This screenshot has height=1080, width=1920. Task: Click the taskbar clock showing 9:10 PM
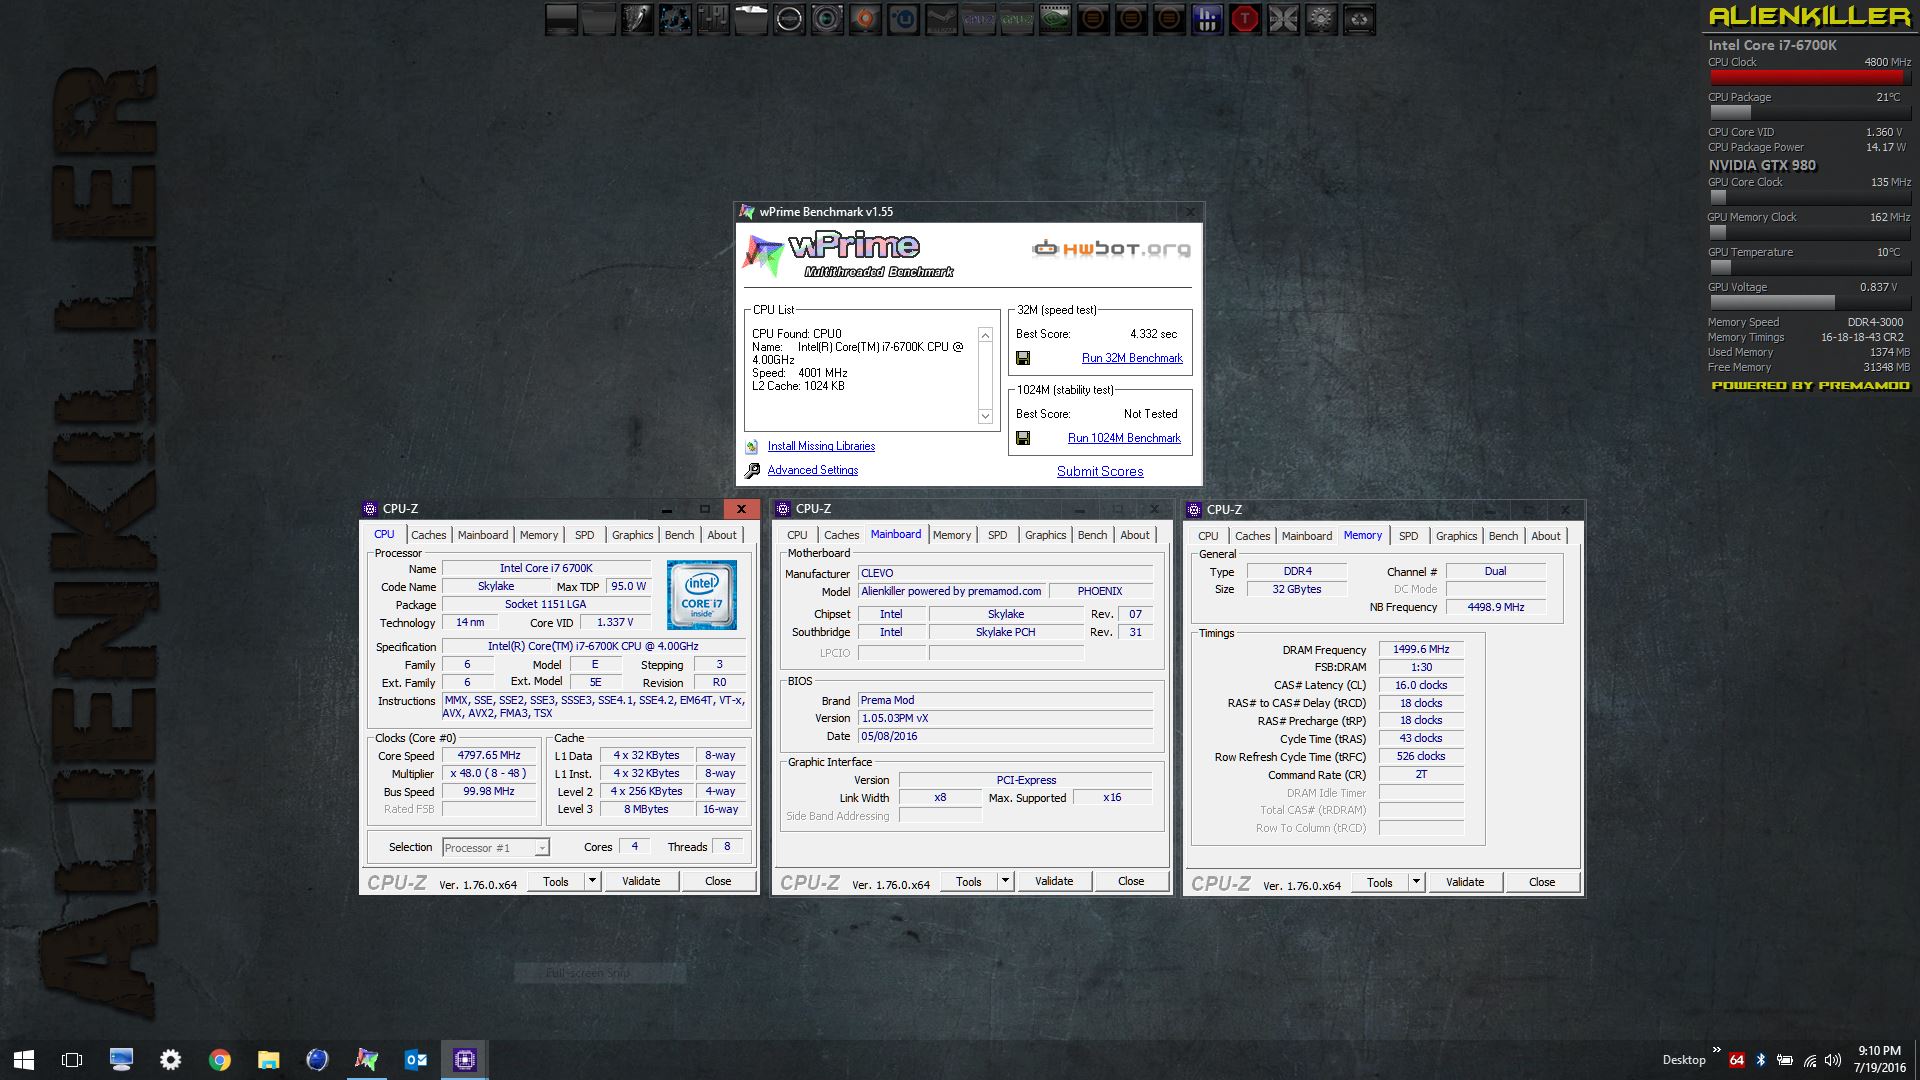(1879, 1059)
